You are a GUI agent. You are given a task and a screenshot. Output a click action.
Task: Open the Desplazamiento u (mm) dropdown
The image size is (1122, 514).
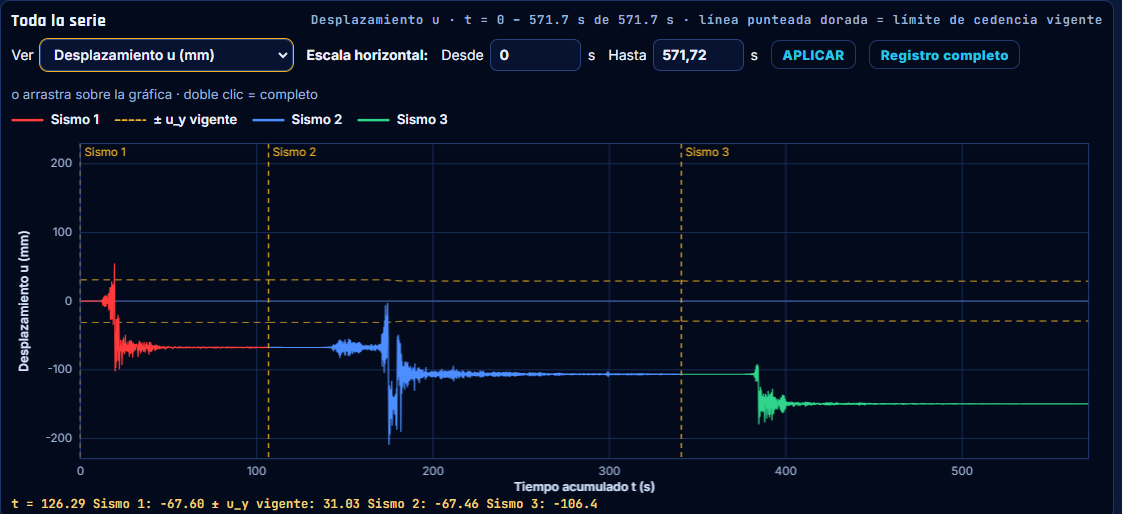166,55
